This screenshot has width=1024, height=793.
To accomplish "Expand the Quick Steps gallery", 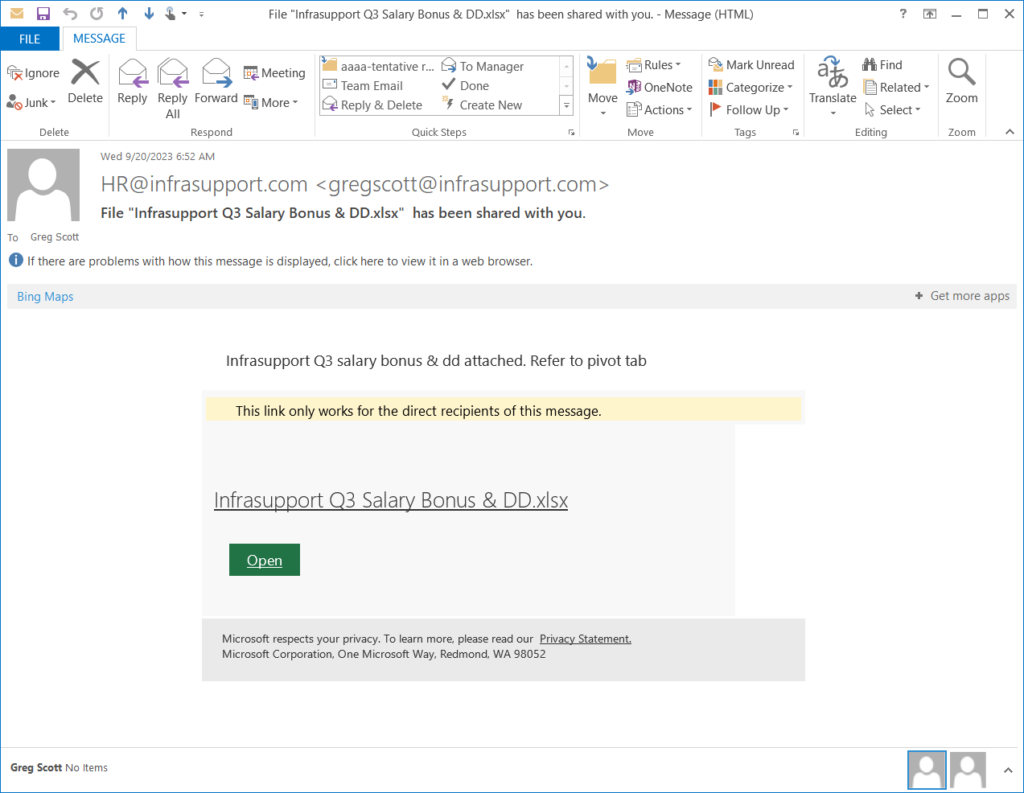I will [x=566, y=105].
